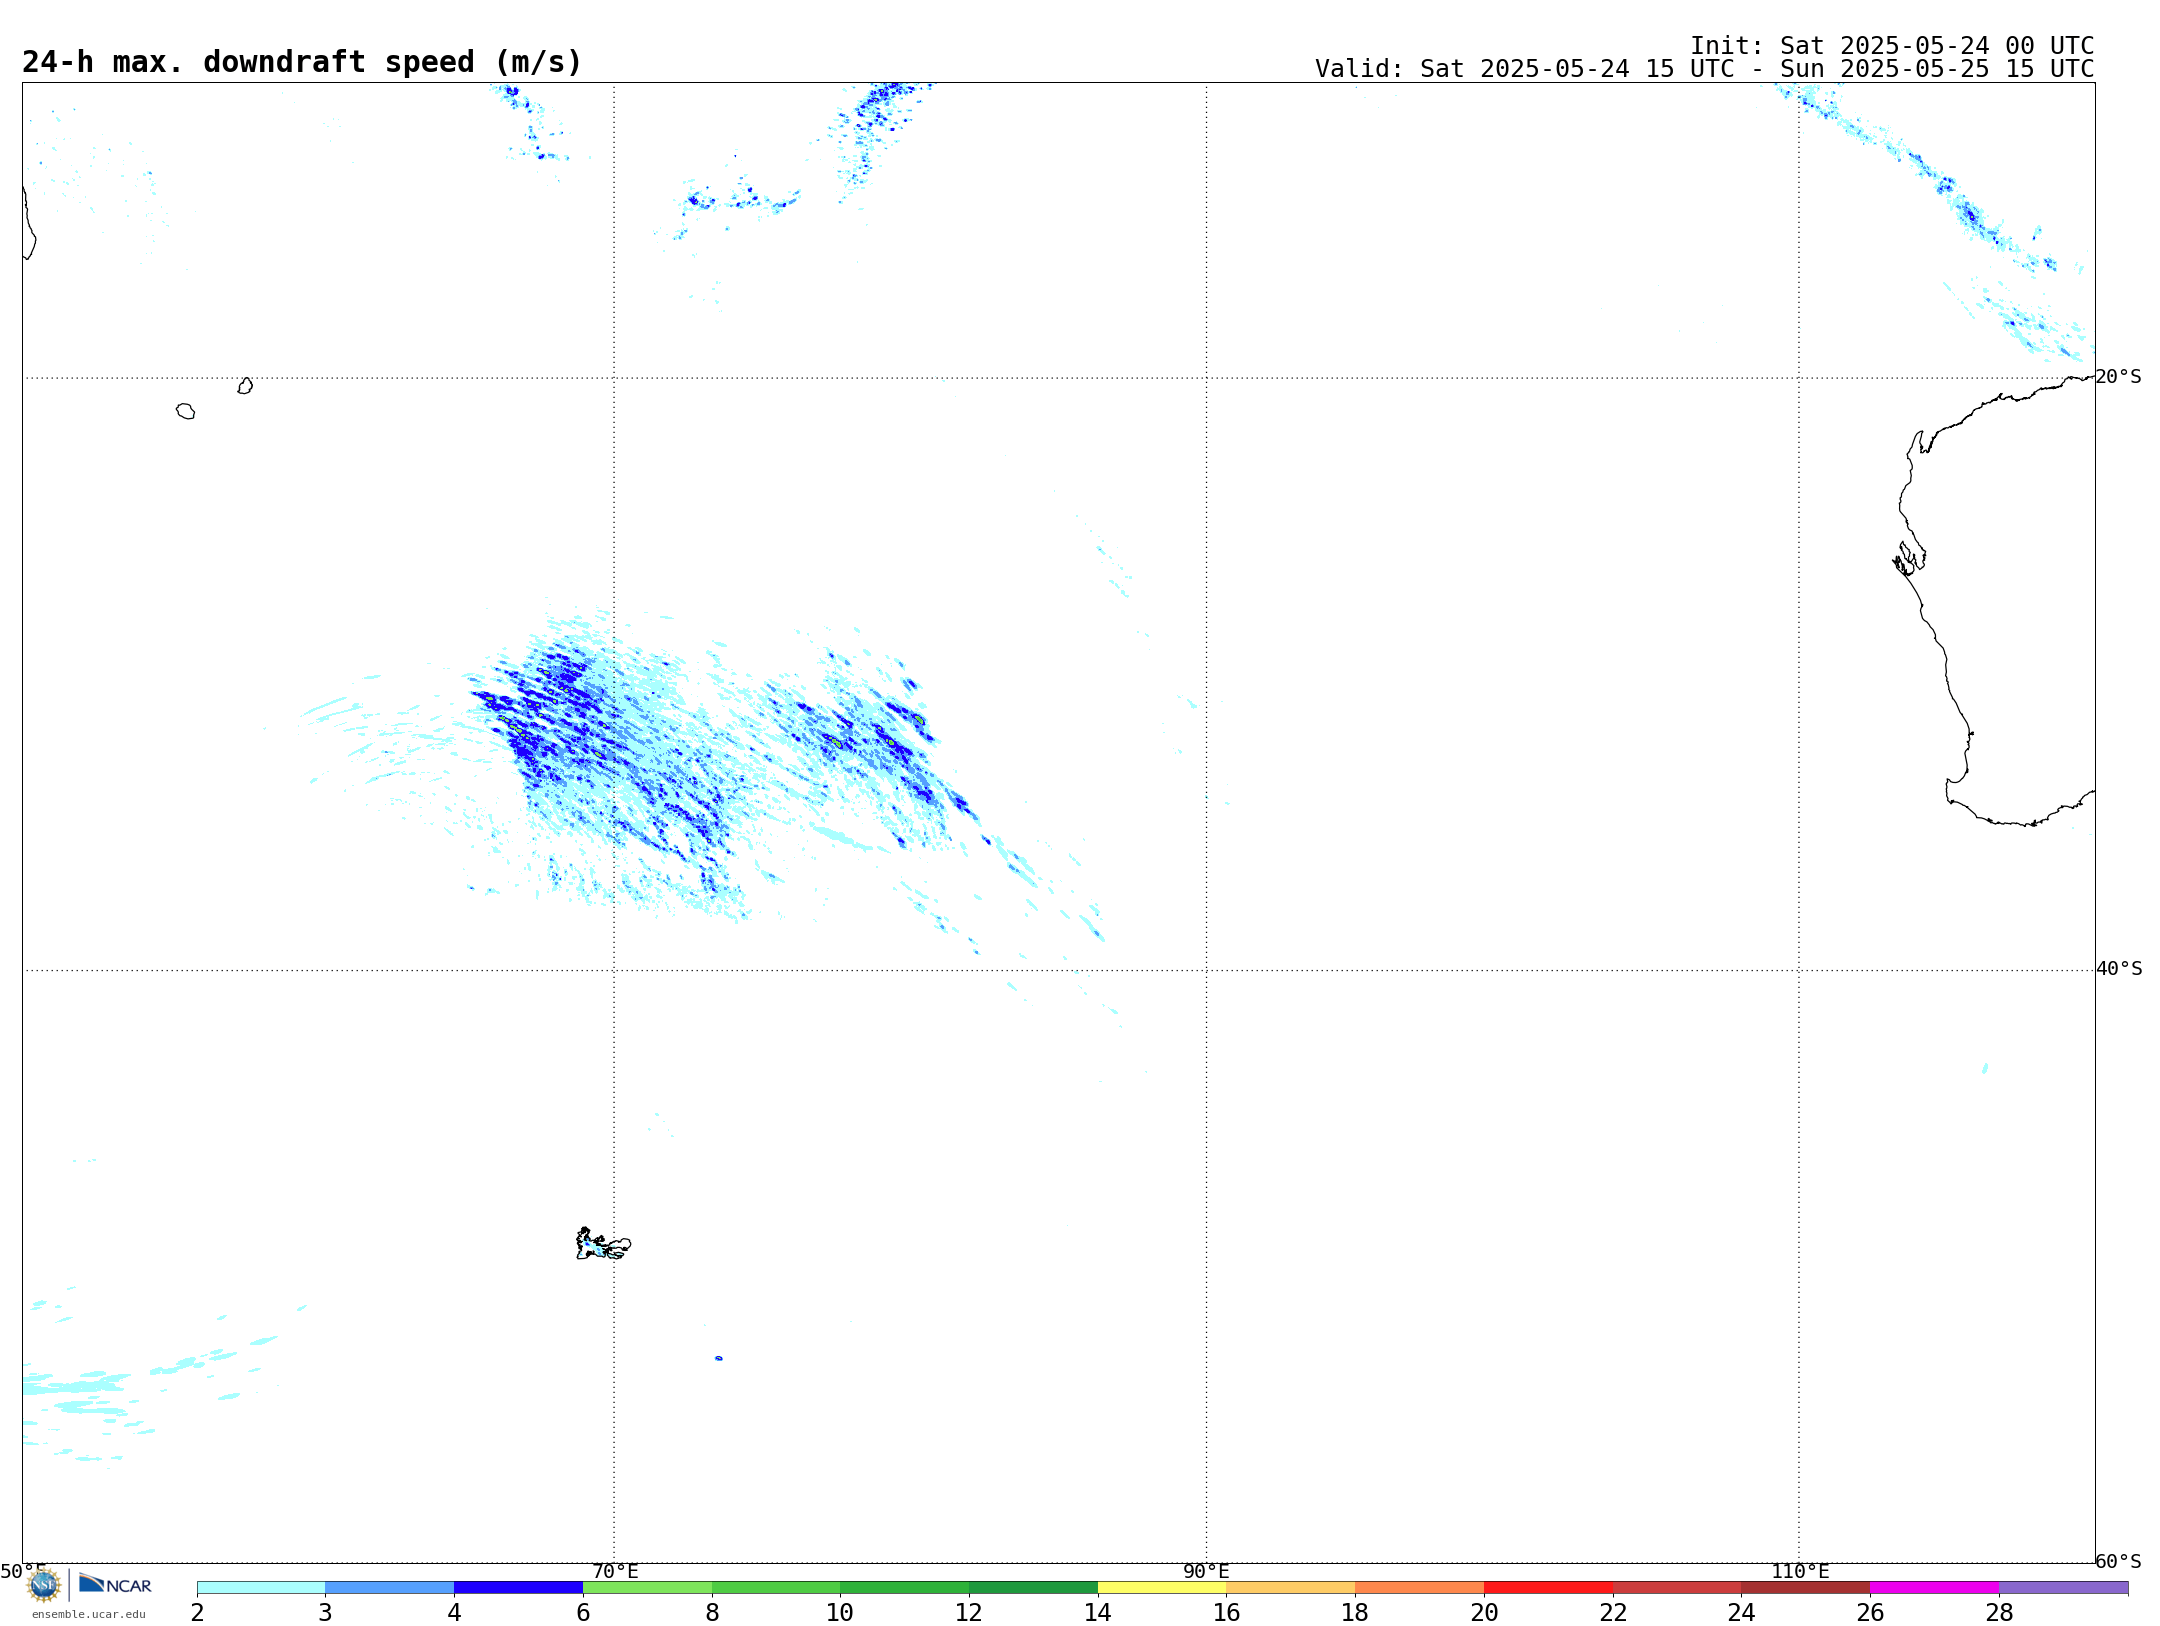Select the light green 6–8 m/s colorbar segment
This screenshot has height=1626, width=2160.
[x=647, y=1588]
